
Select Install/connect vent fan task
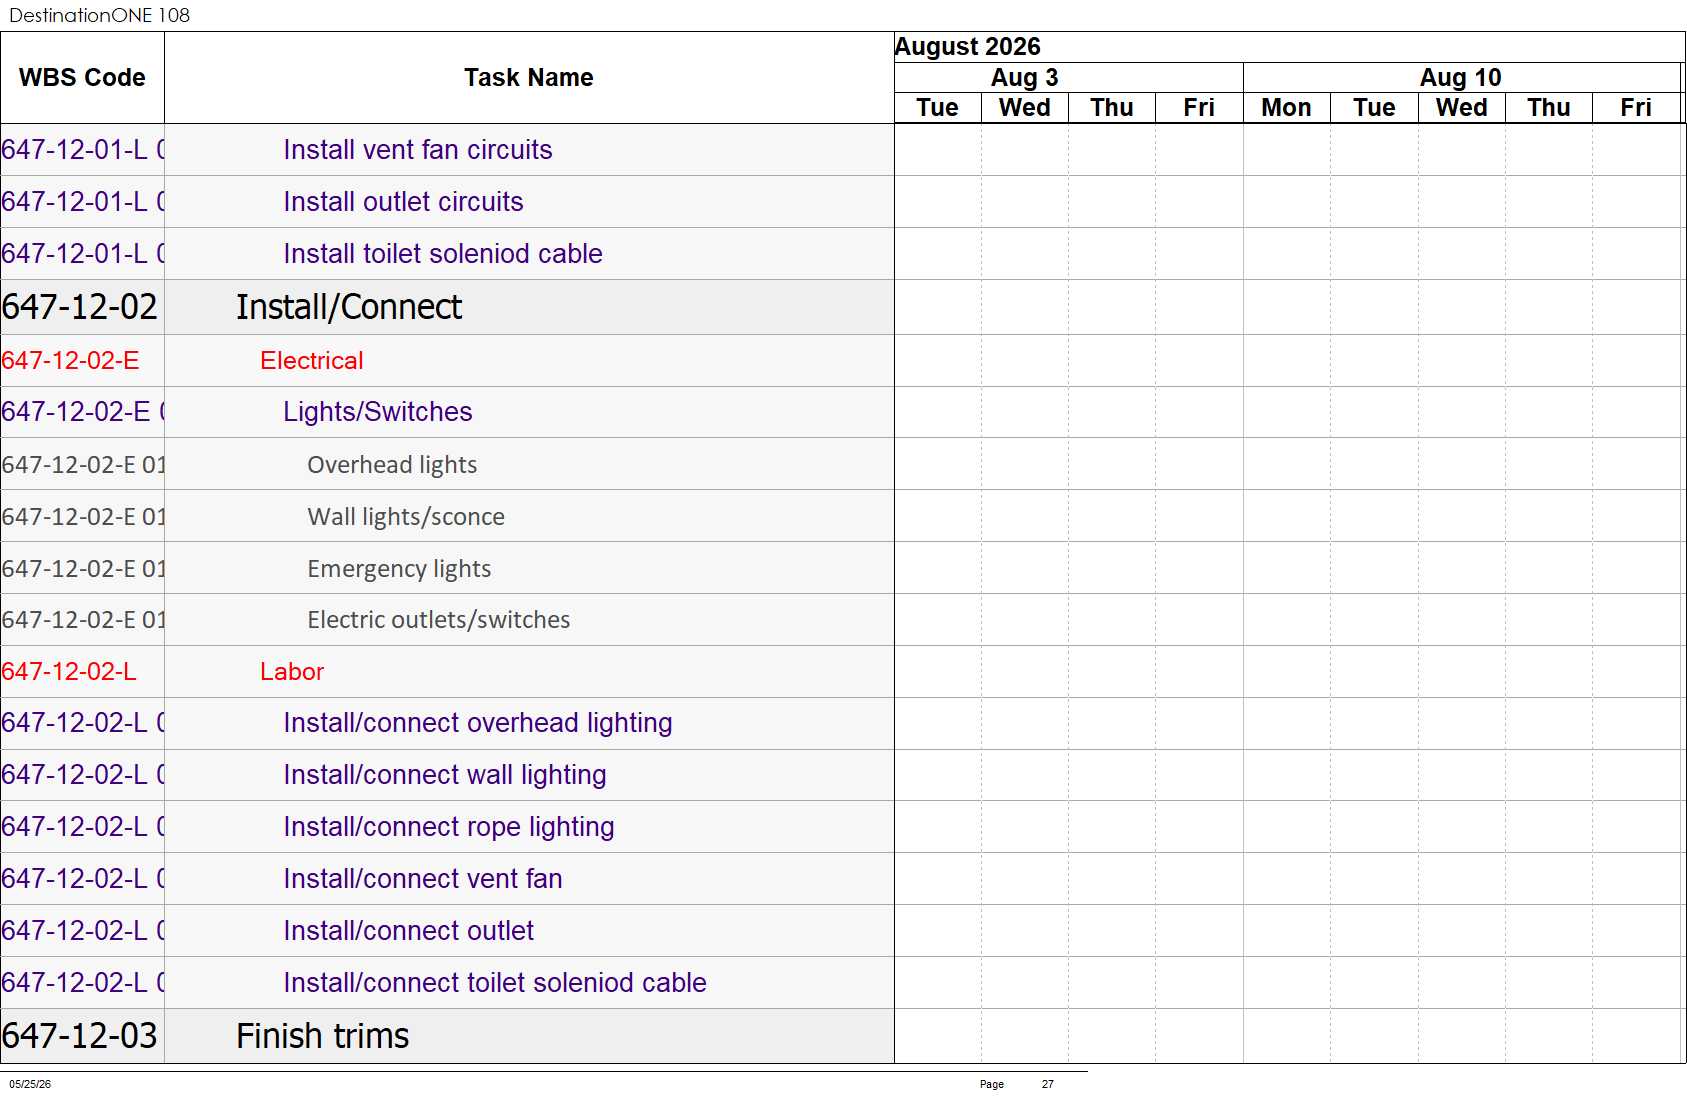pos(422,879)
